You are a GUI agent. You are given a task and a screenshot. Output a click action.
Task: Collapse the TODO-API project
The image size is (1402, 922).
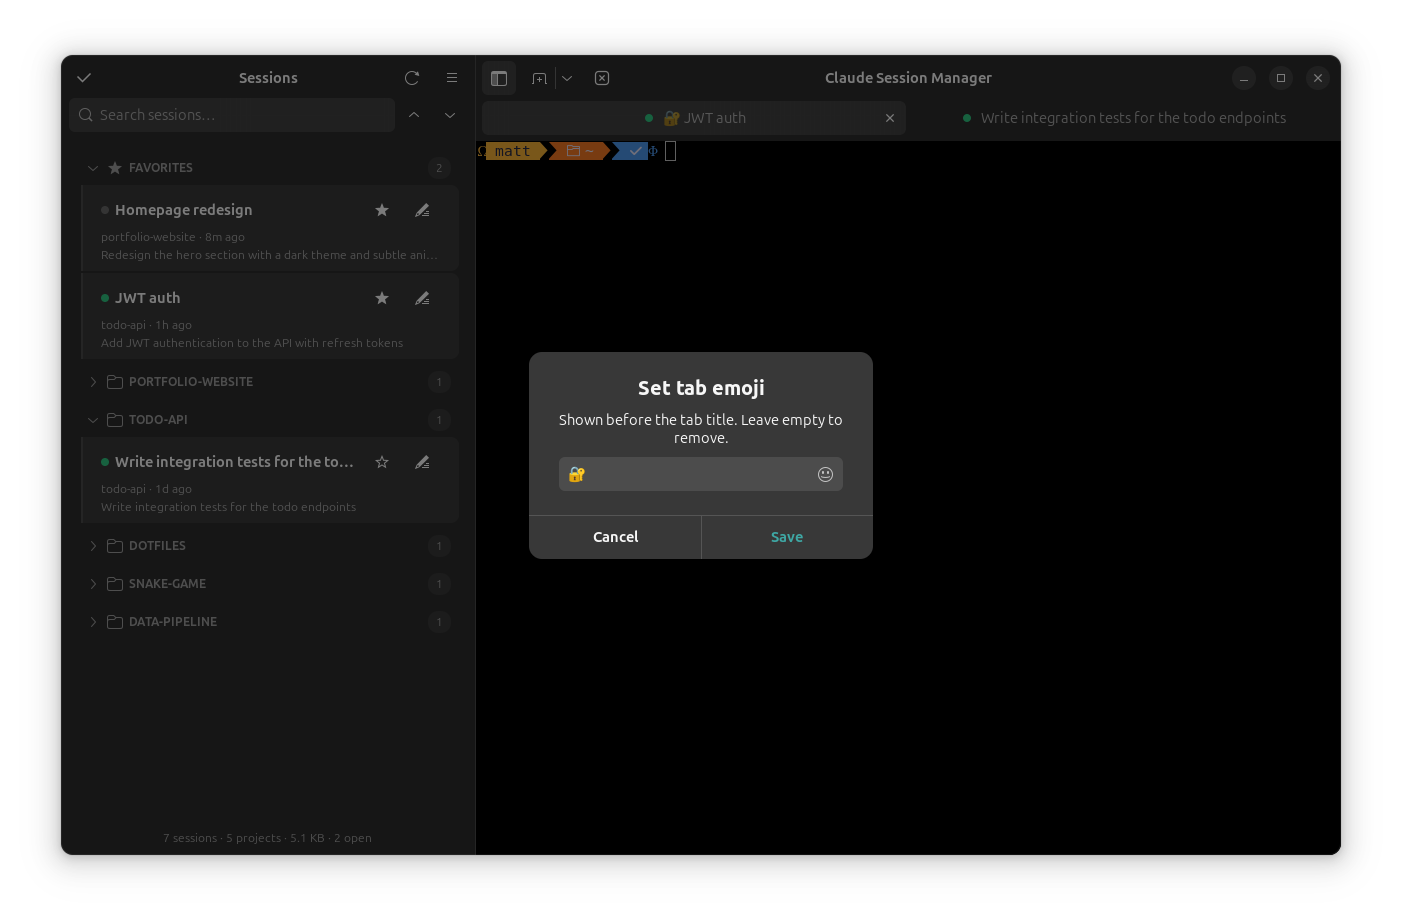coord(93,420)
